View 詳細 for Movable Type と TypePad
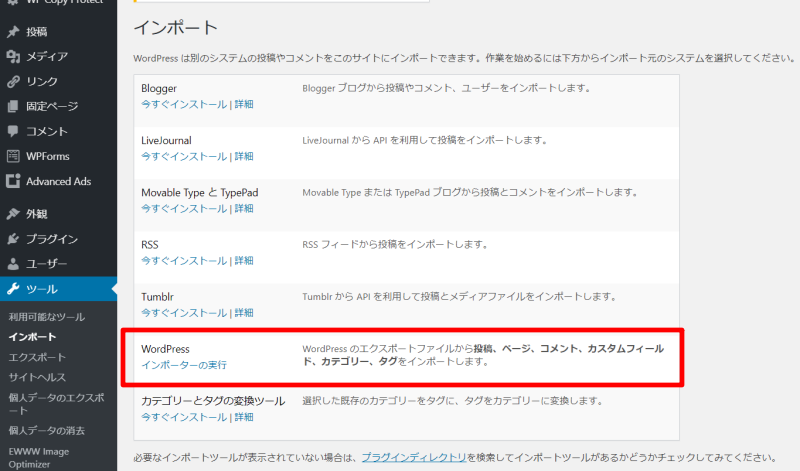The width and height of the screenshot is (800, 471). [244, 208]
